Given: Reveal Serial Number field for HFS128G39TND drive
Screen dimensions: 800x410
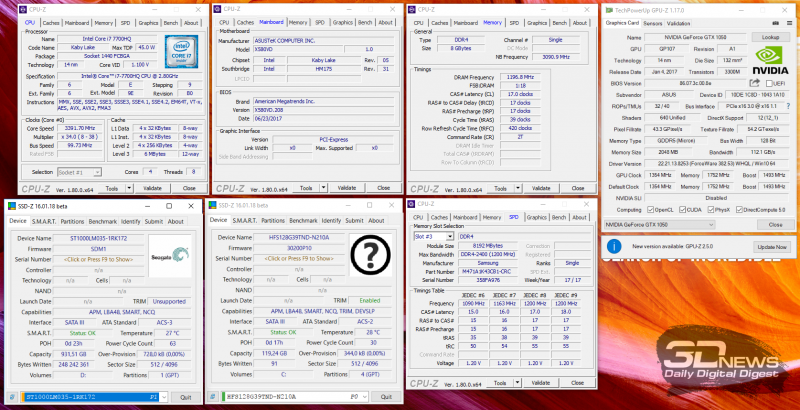Looking at the screenshot, I should pos(298,259).
